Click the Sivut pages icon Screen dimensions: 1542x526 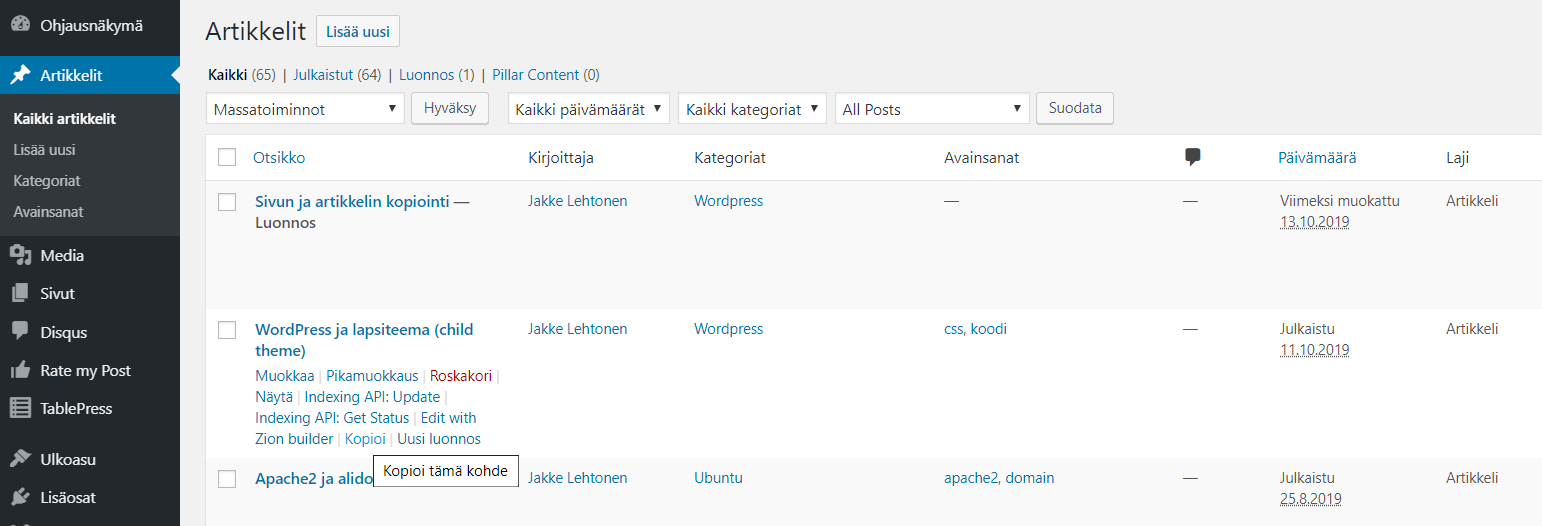(x=20, y=294)
